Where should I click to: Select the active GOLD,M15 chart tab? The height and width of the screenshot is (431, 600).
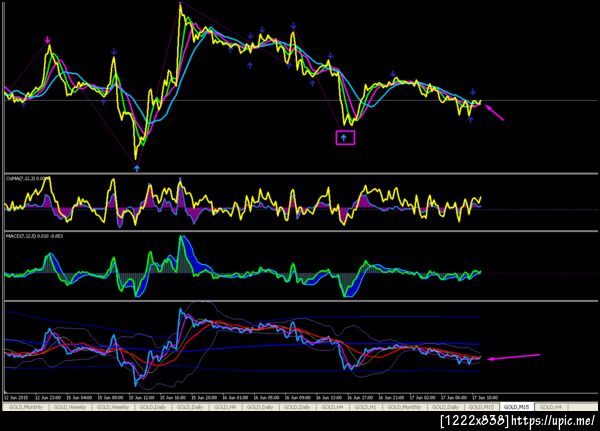[x=517, y=407]
